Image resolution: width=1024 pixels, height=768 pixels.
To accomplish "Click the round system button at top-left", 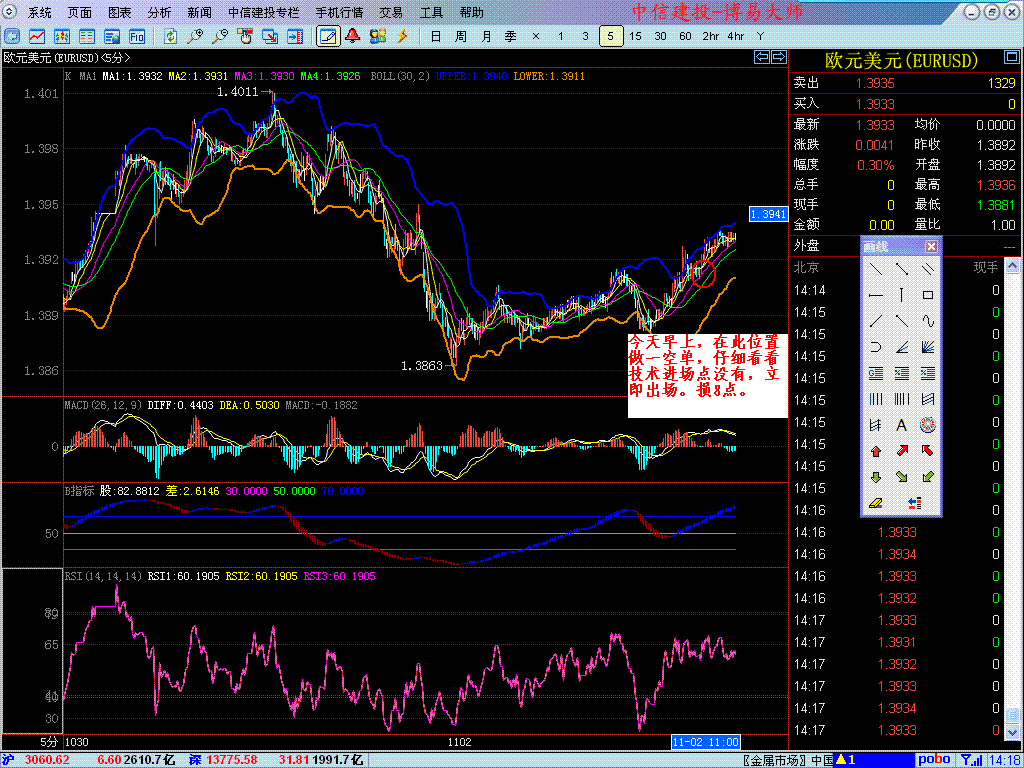I will point(11,12).
